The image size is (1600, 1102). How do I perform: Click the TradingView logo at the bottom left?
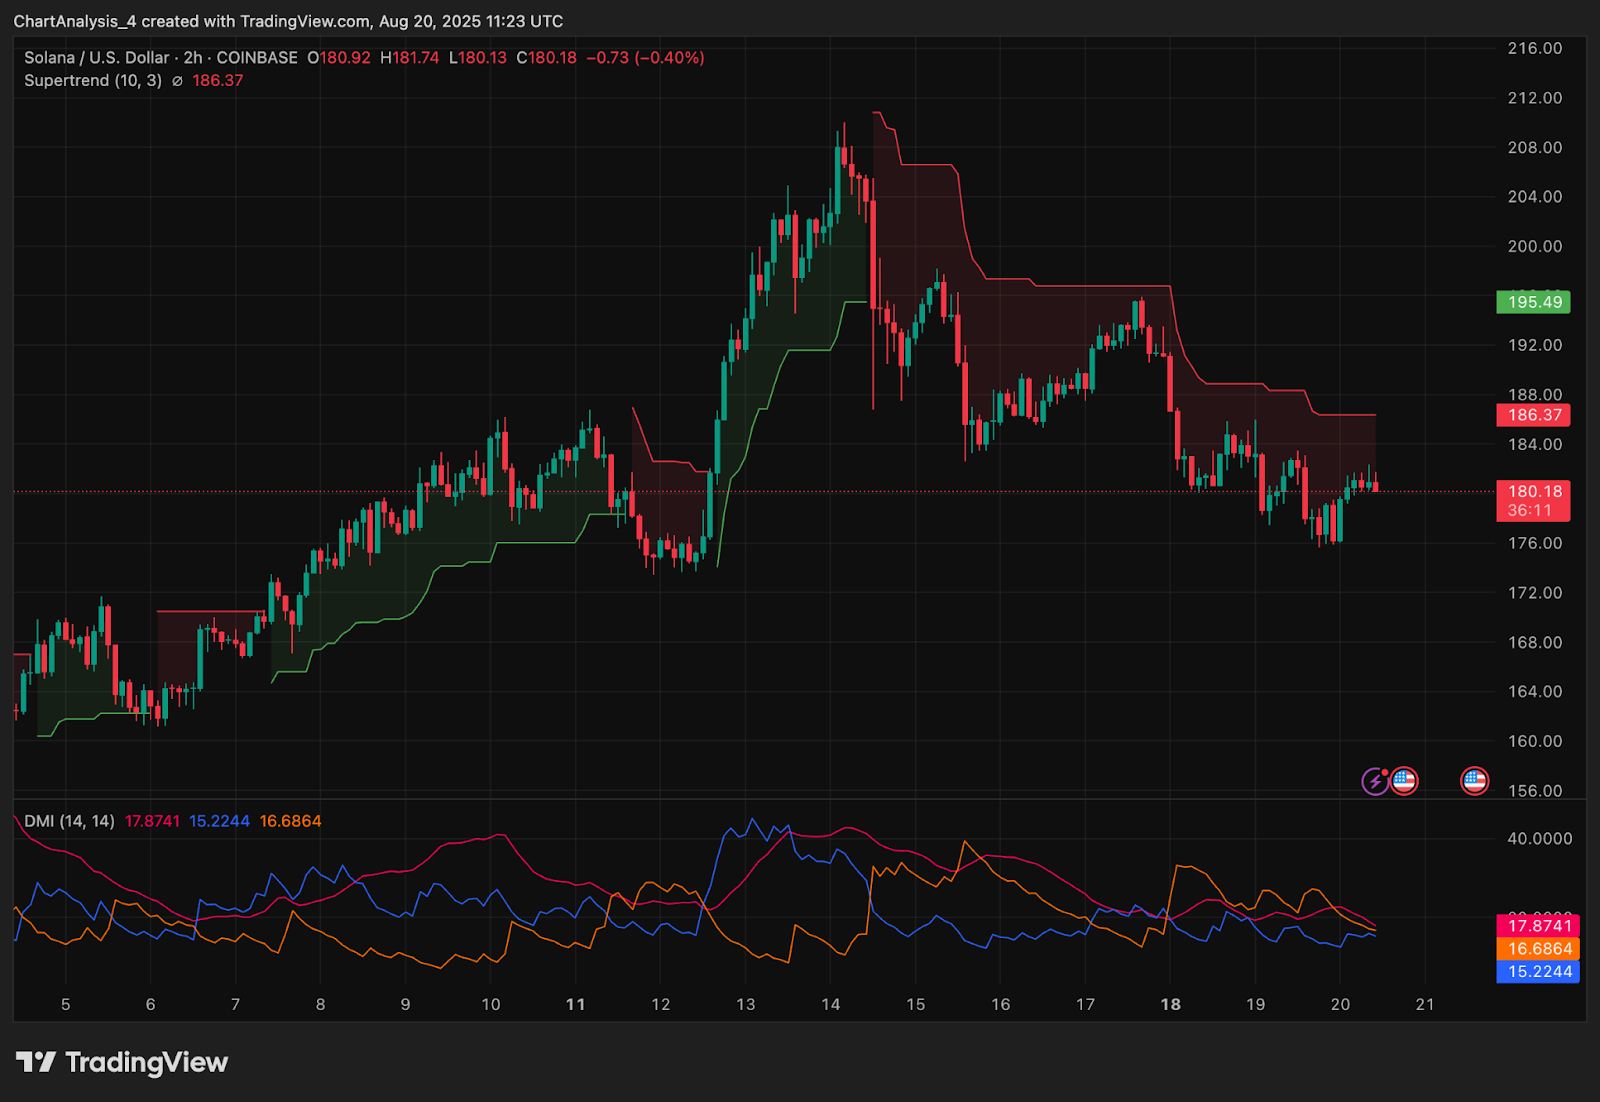(122, 1062)
